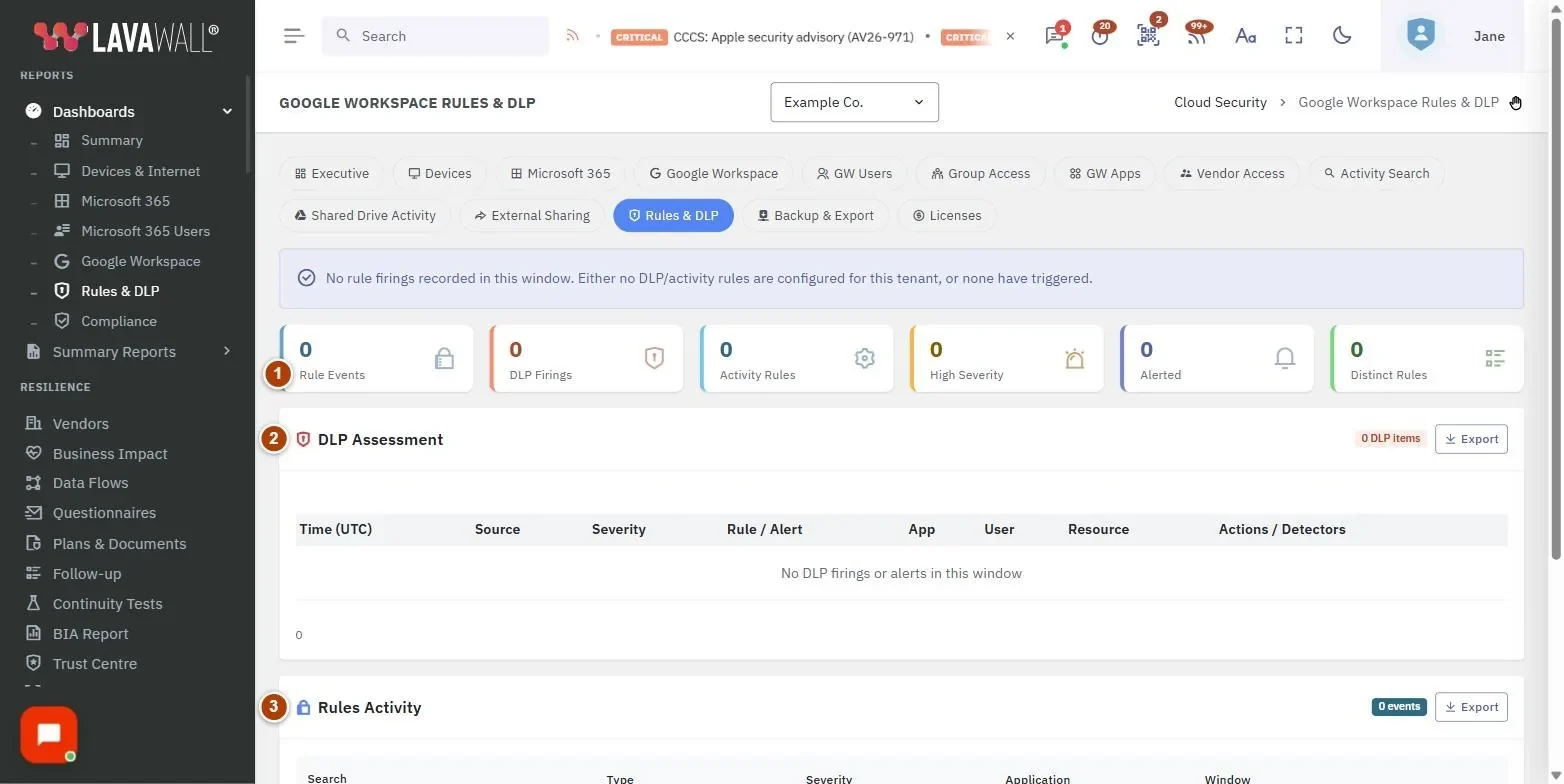The image size is (1564, 784).
Task: Sort by the Time (UTC) column header
Action: point(336,529)
